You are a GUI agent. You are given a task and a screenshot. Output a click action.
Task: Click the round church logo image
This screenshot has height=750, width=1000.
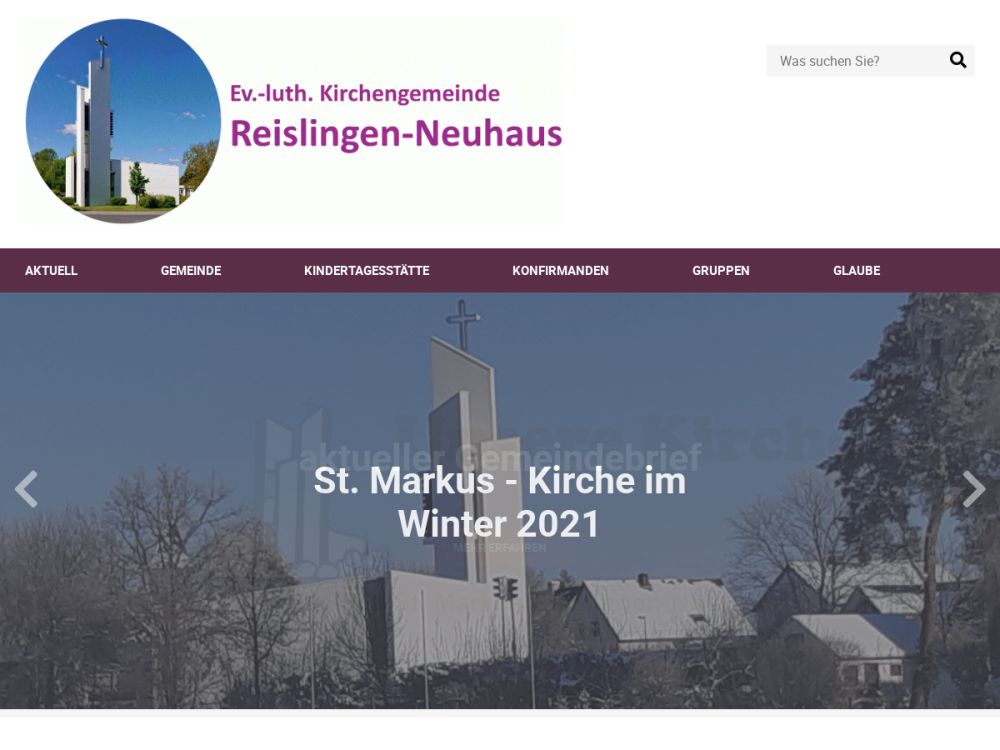coord(123,121)
